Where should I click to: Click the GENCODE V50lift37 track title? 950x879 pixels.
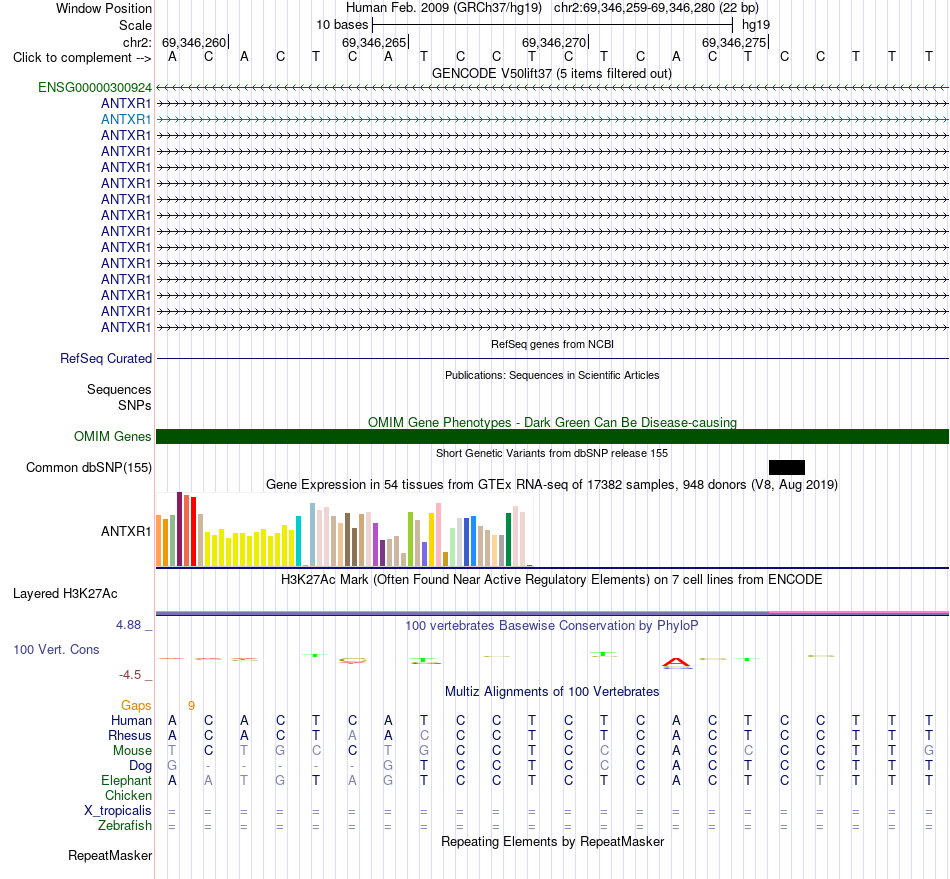tap(552, 73)
